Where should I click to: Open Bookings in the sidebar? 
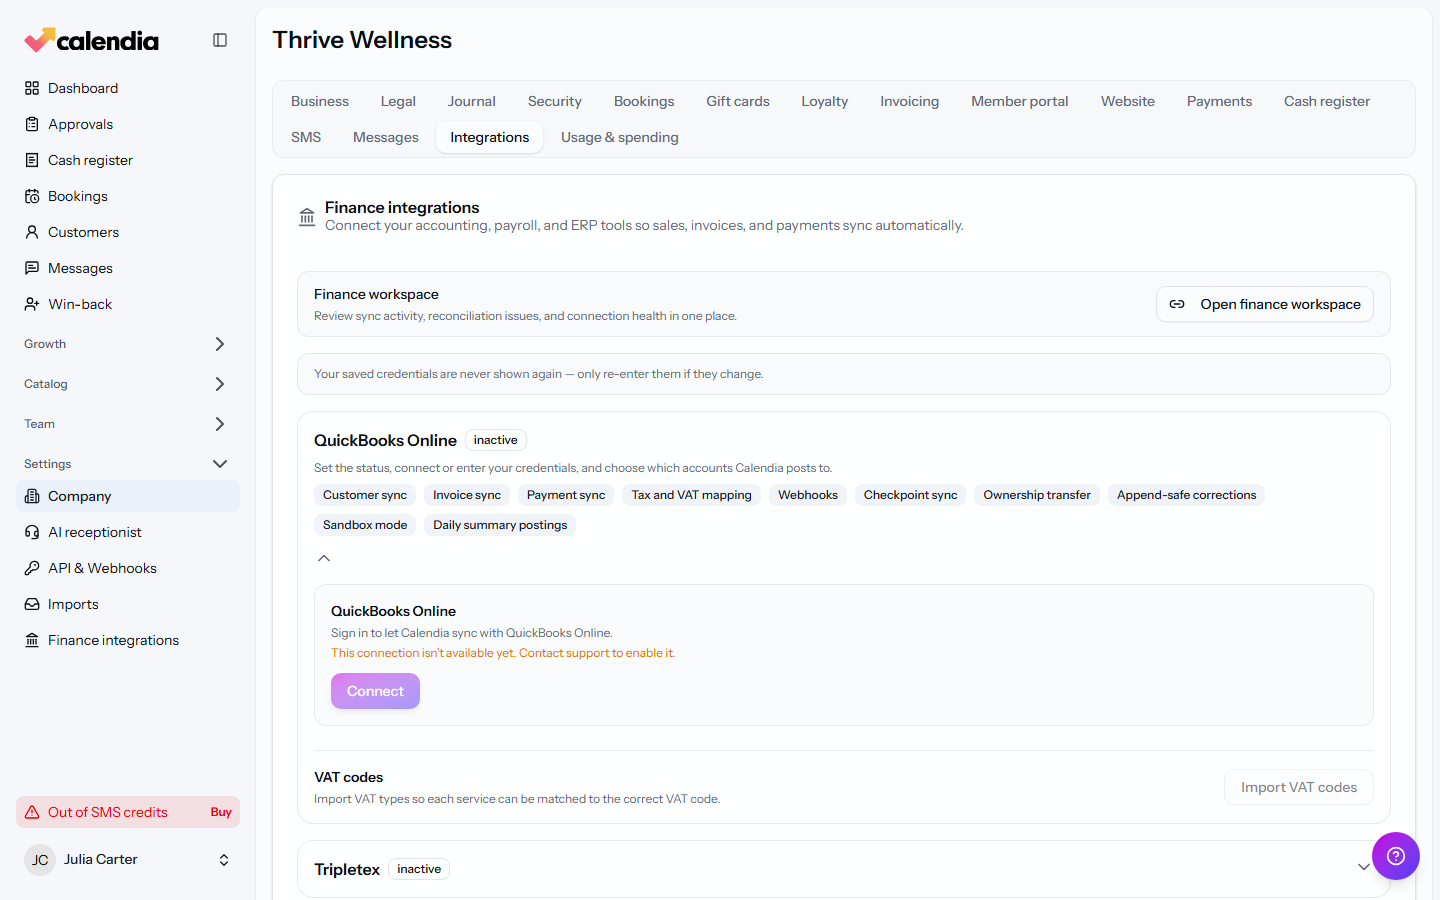128,196
